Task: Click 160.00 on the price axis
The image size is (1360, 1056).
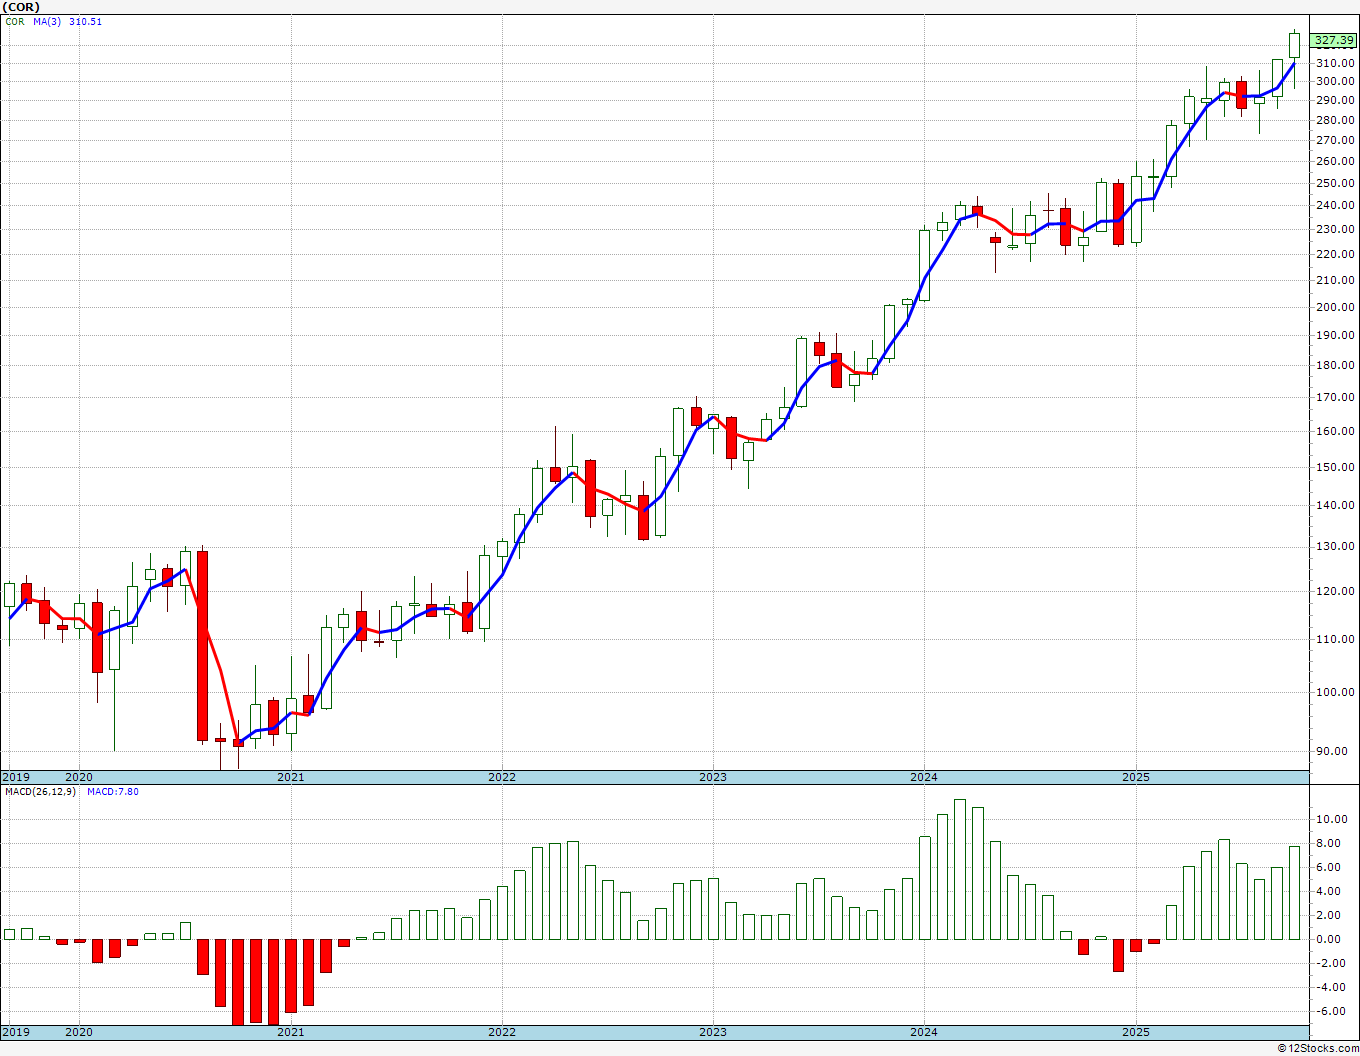Action: coord(1335,432)
